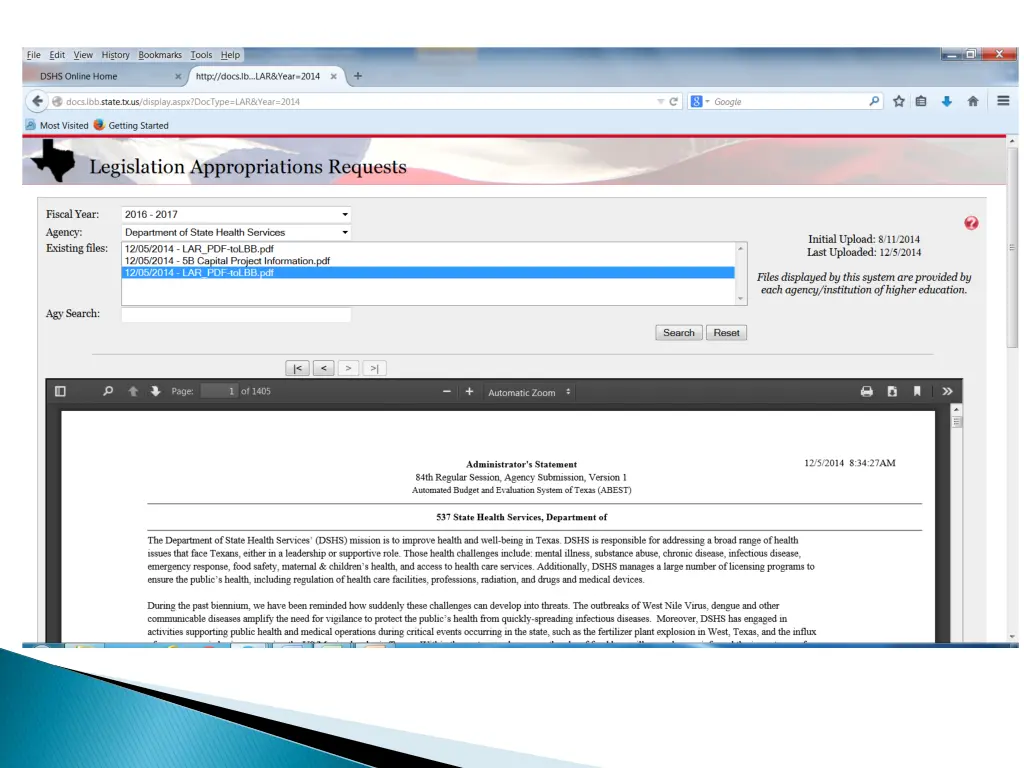The image size is (1024, 768).
Task: Close the docs.lbb LAR tab
Action: click(334, 76)
